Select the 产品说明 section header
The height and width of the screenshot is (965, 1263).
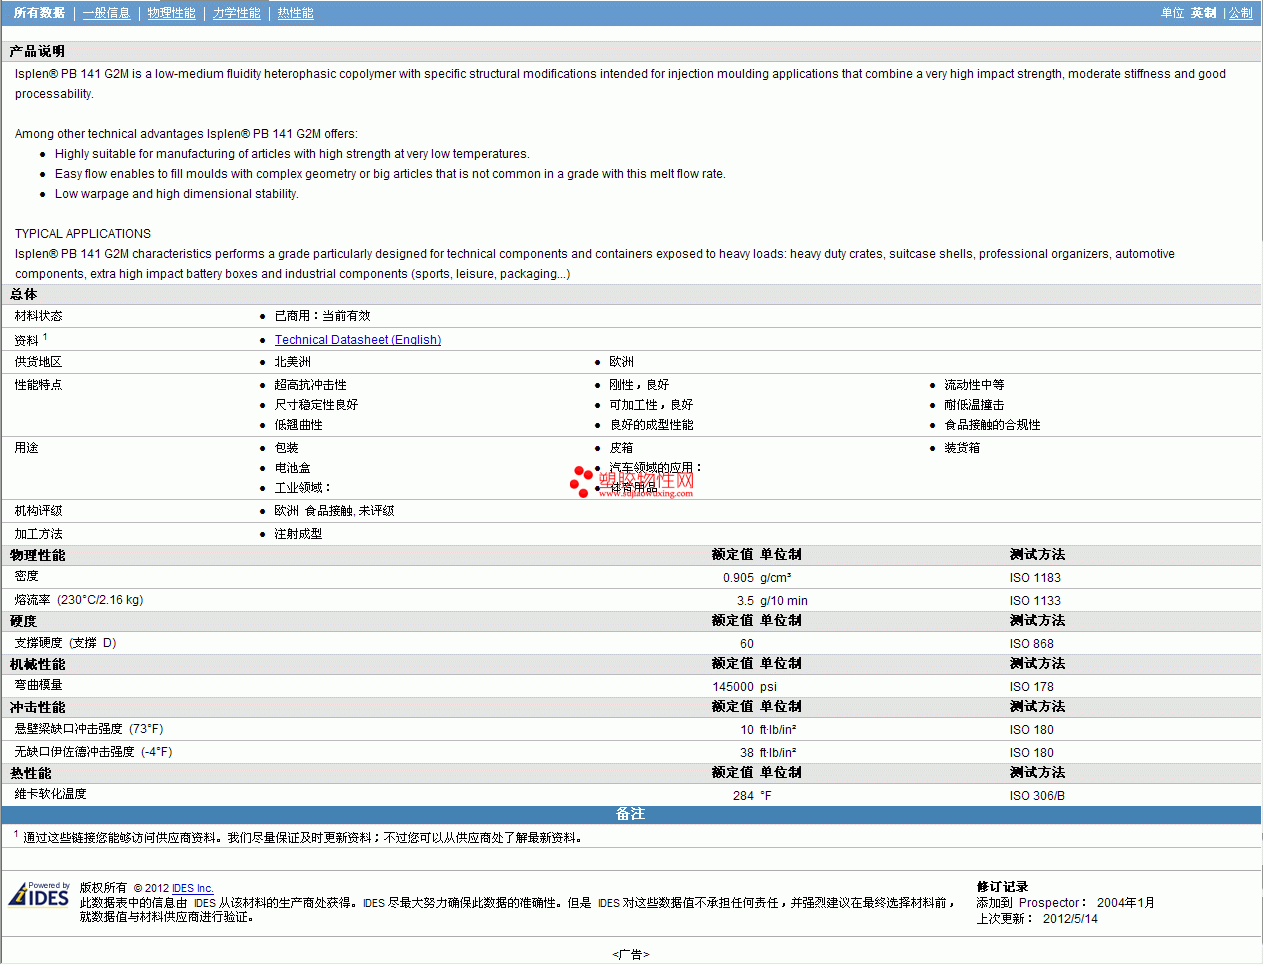(37, 51)
